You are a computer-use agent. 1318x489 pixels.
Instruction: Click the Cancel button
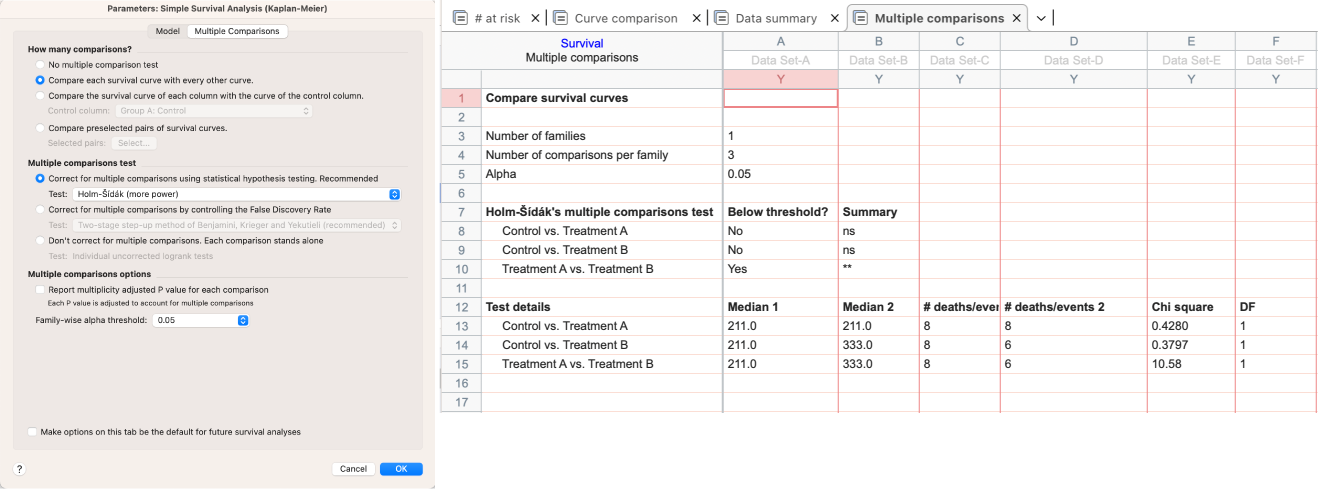353,469
